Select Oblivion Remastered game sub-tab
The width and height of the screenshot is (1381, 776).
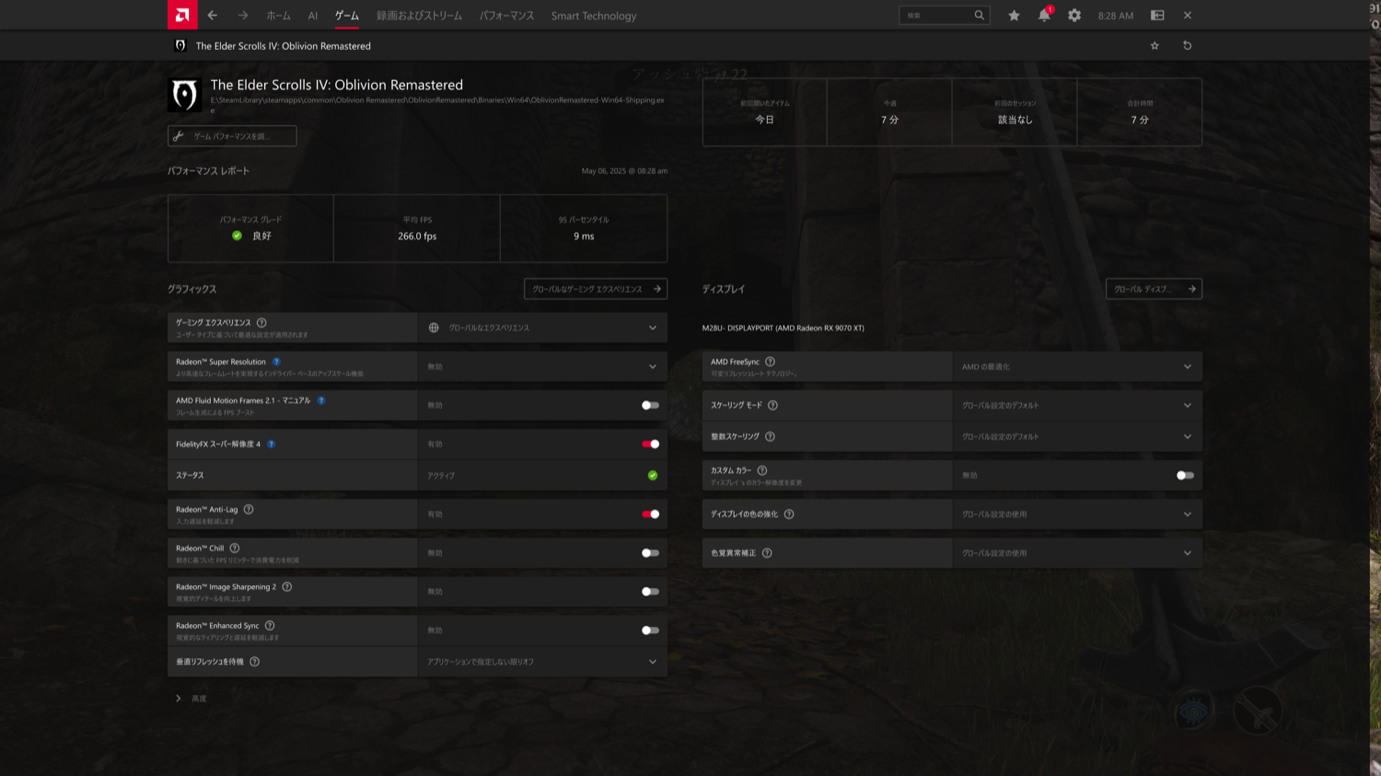(x=273, y=46)
